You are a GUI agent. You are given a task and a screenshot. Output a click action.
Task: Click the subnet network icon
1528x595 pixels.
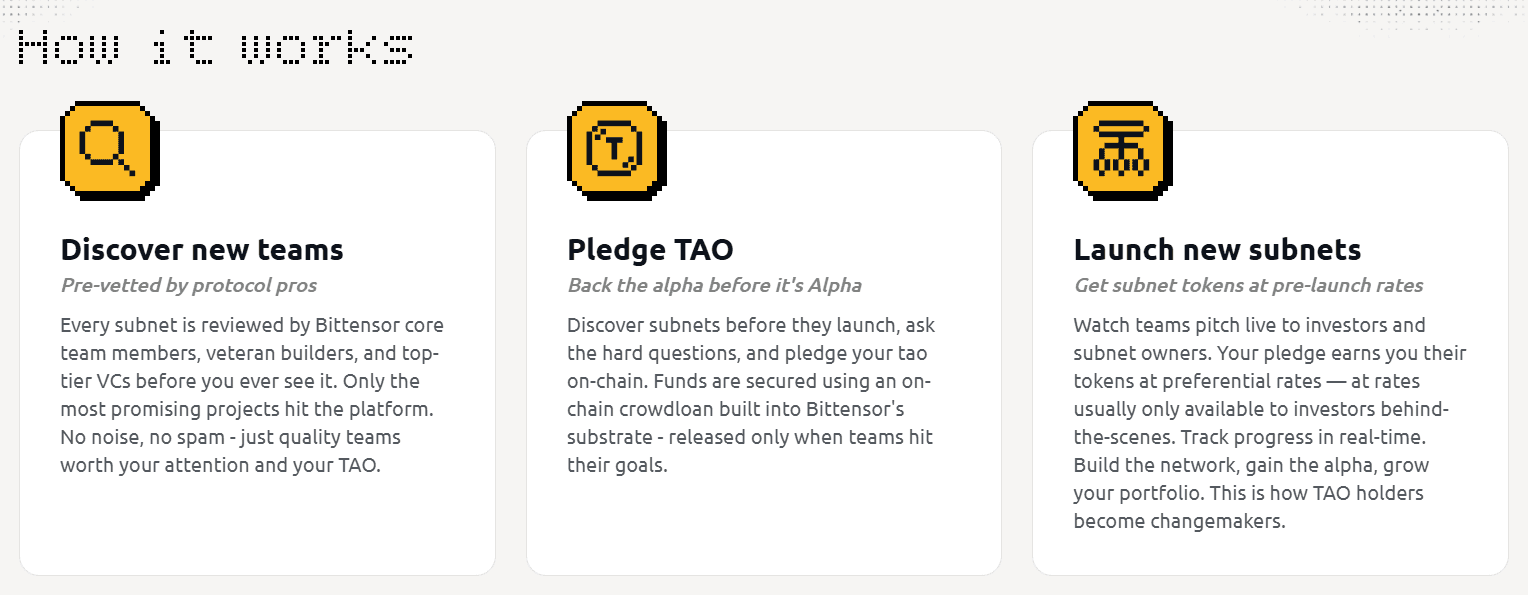click(1120, 148)
